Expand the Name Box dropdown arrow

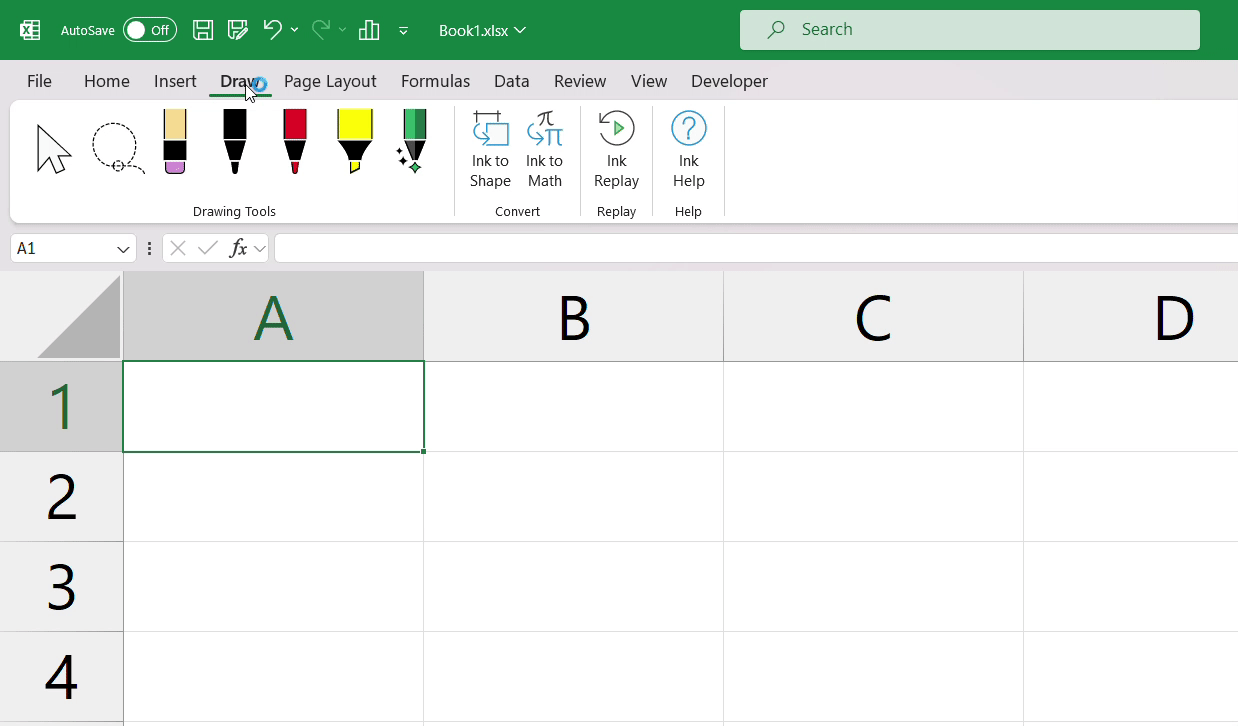pyautogui.click(x=124, y=249)
